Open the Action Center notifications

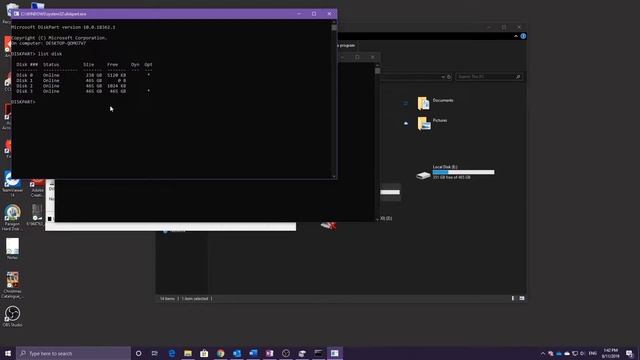pyautogui.click(x=629, y=353)
